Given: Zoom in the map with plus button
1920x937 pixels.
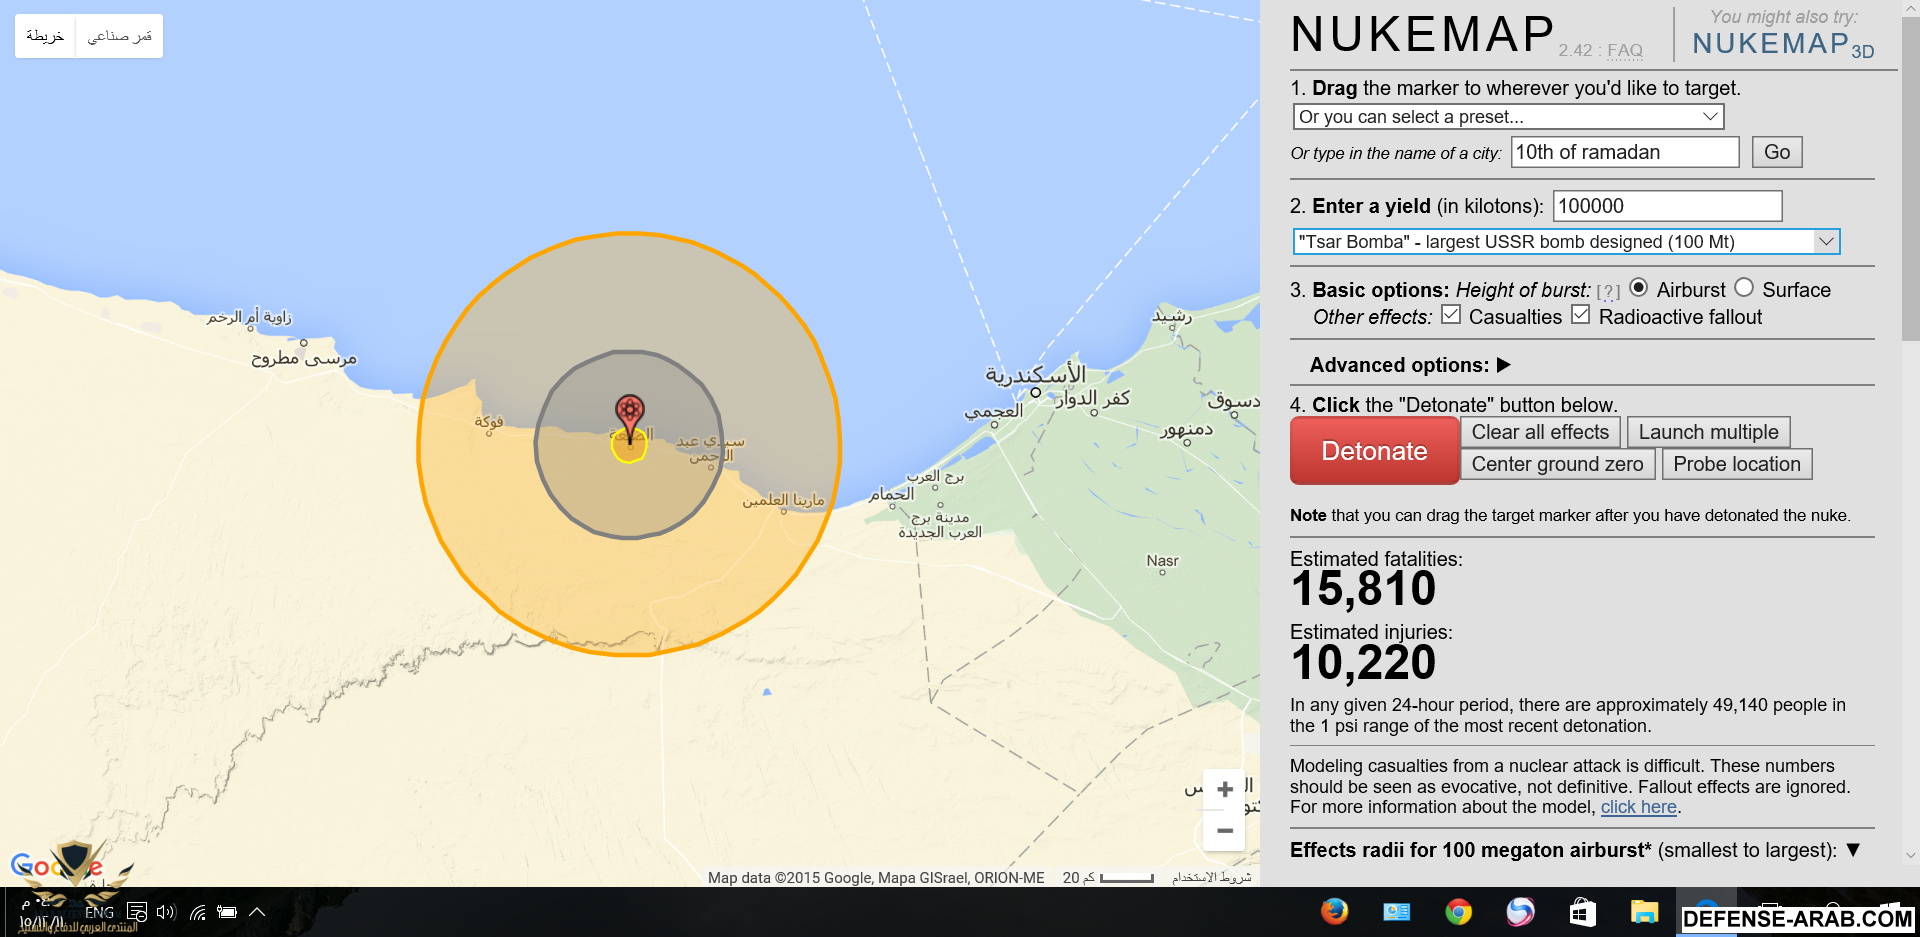Looking at the screenshot, I should pyautogui.click(x=1224, y=790).
